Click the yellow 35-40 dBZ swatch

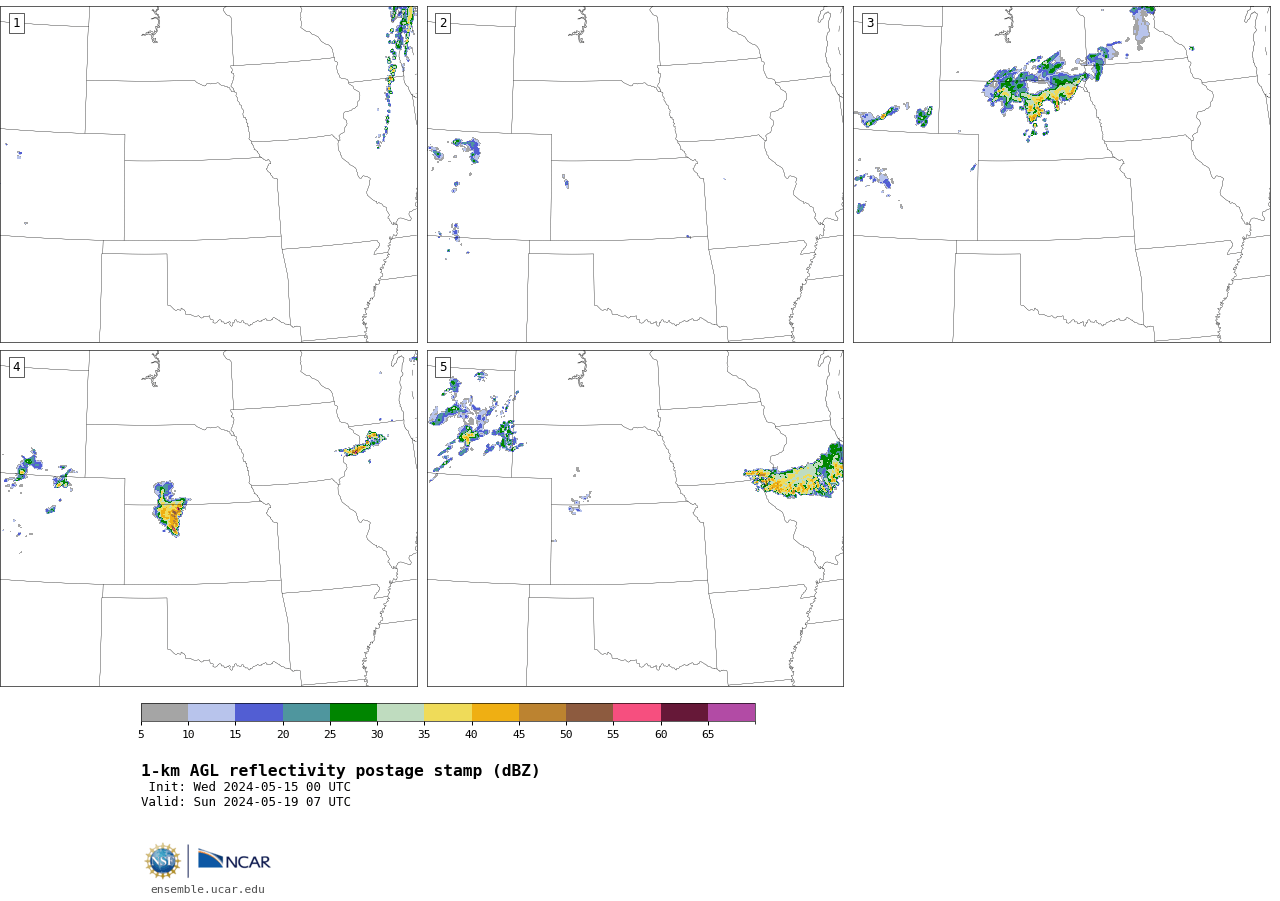pyautogui.click(x=448, y=713)
